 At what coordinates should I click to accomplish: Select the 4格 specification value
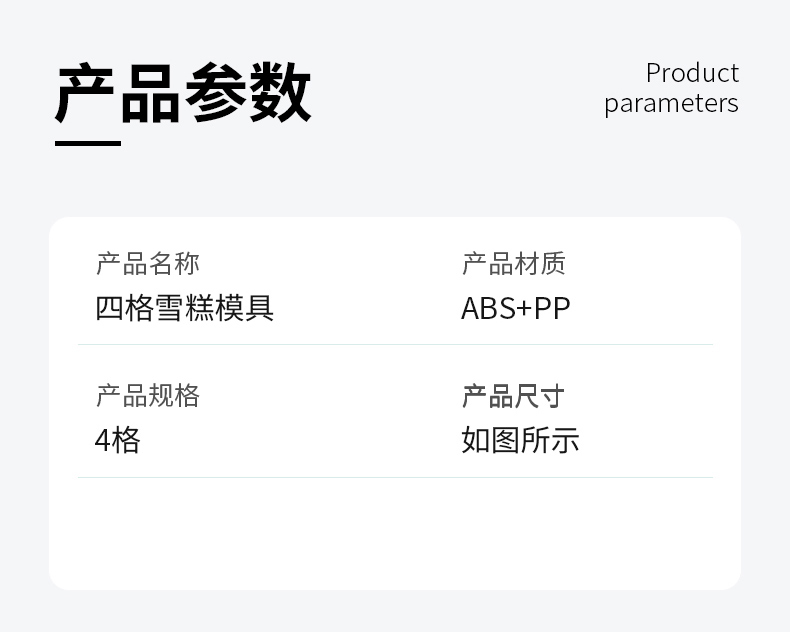(117, 440)
